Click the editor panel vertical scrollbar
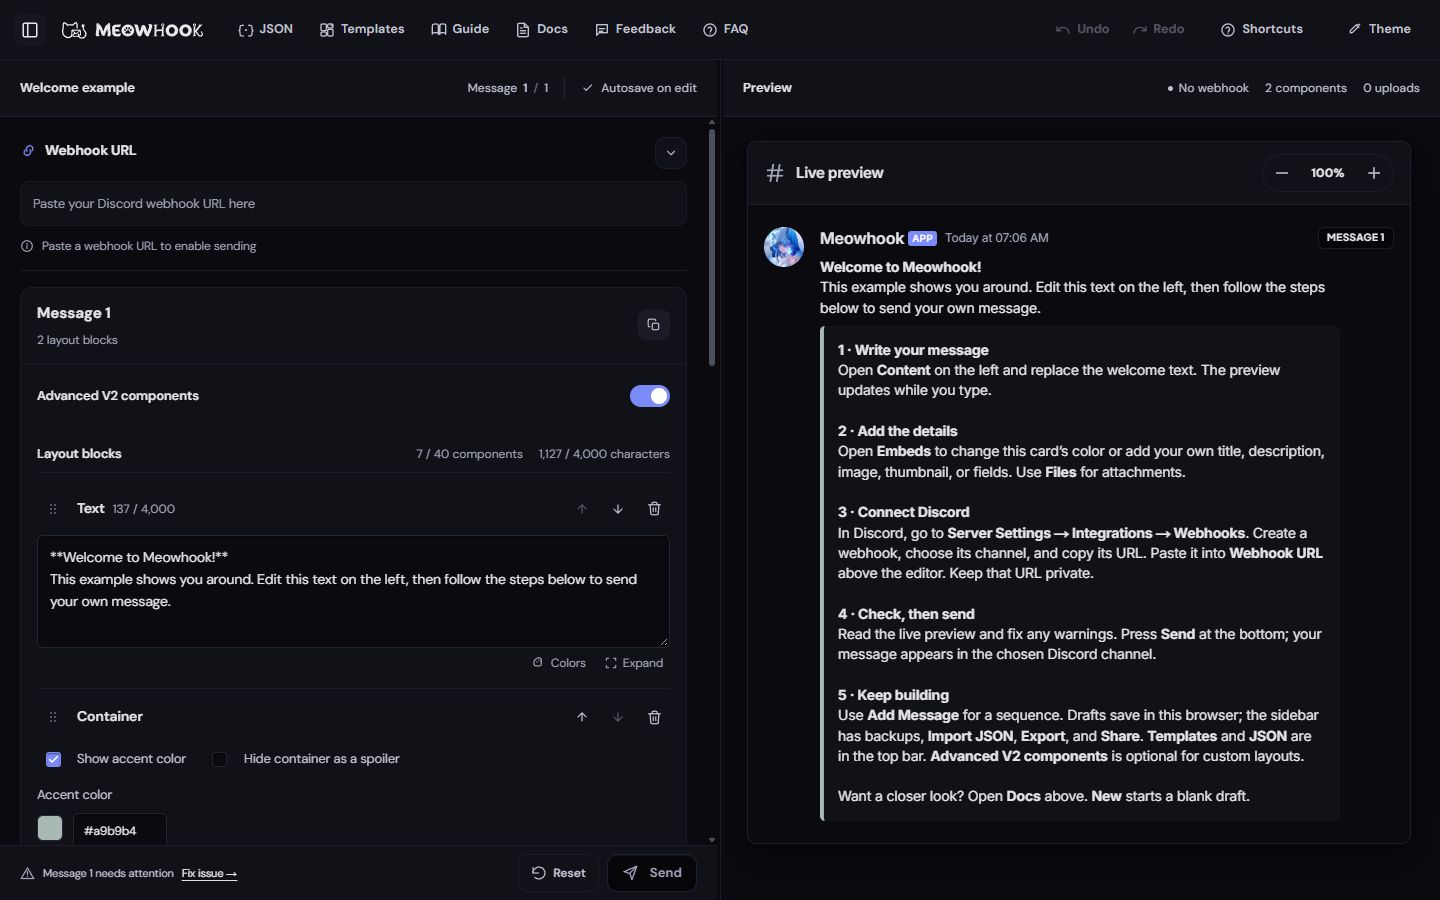 pos(712,247)
